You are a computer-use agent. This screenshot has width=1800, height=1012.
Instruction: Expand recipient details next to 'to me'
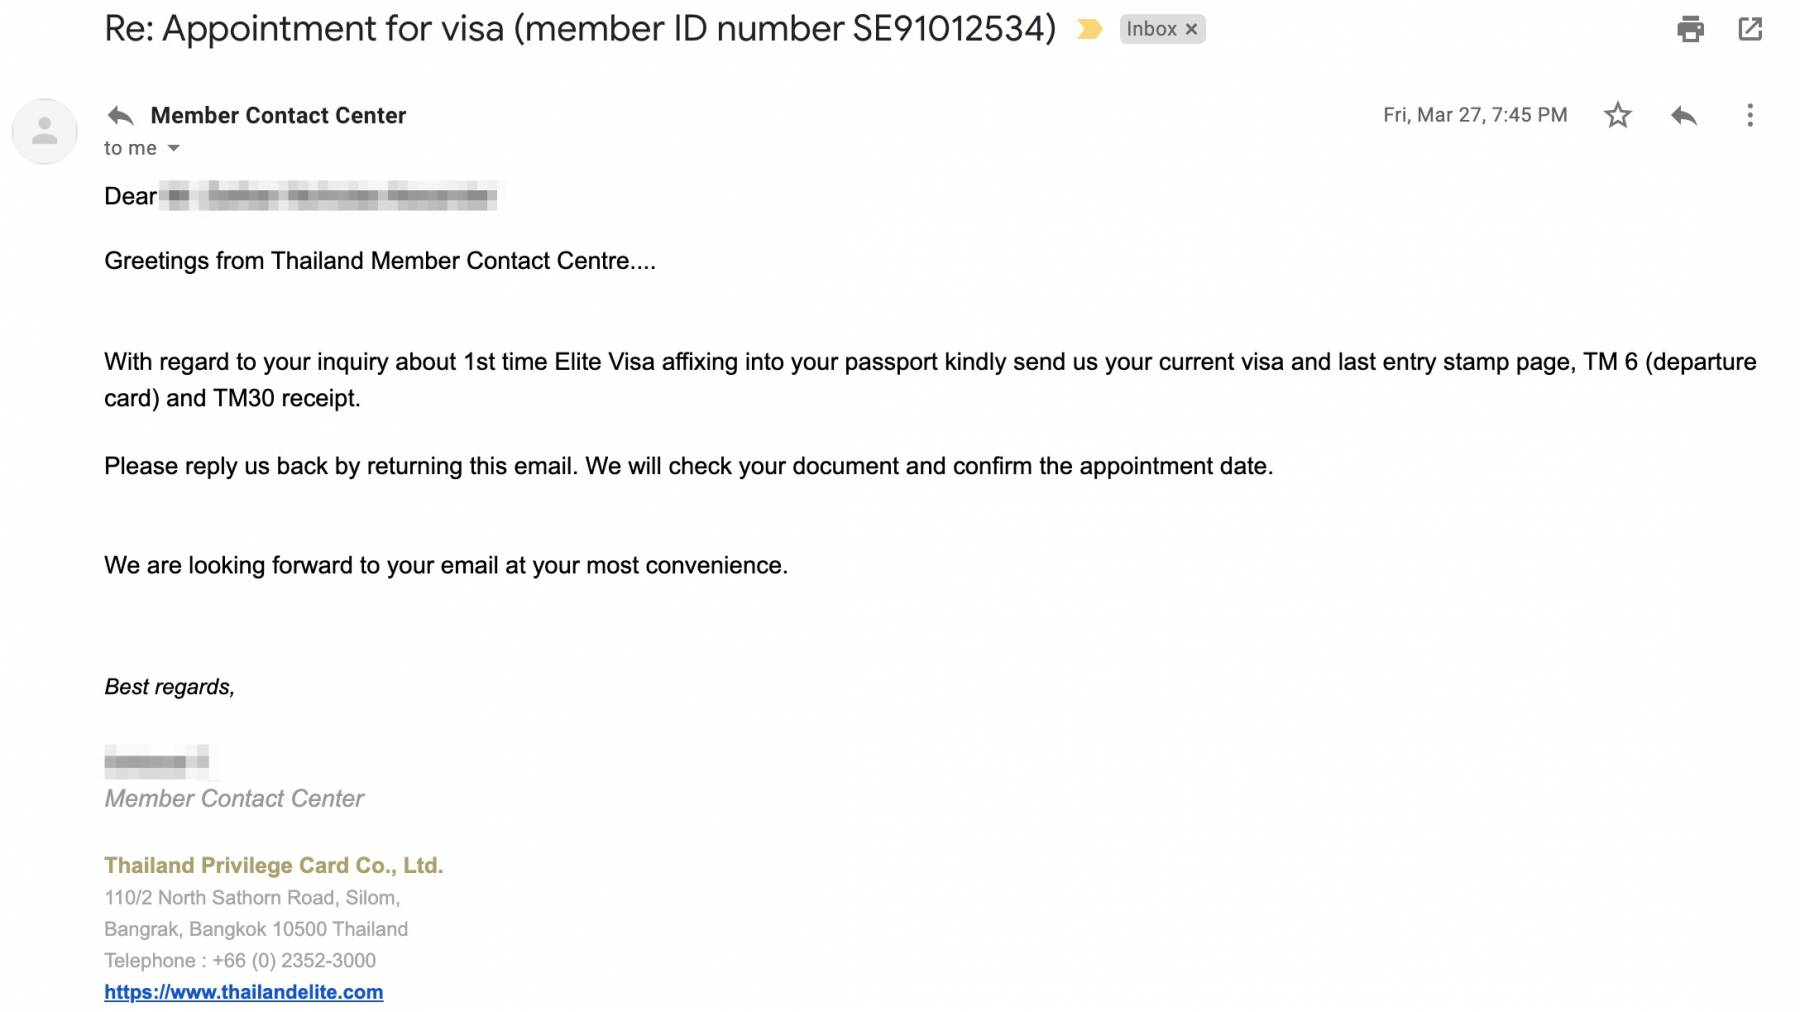(x=173, y=148)
